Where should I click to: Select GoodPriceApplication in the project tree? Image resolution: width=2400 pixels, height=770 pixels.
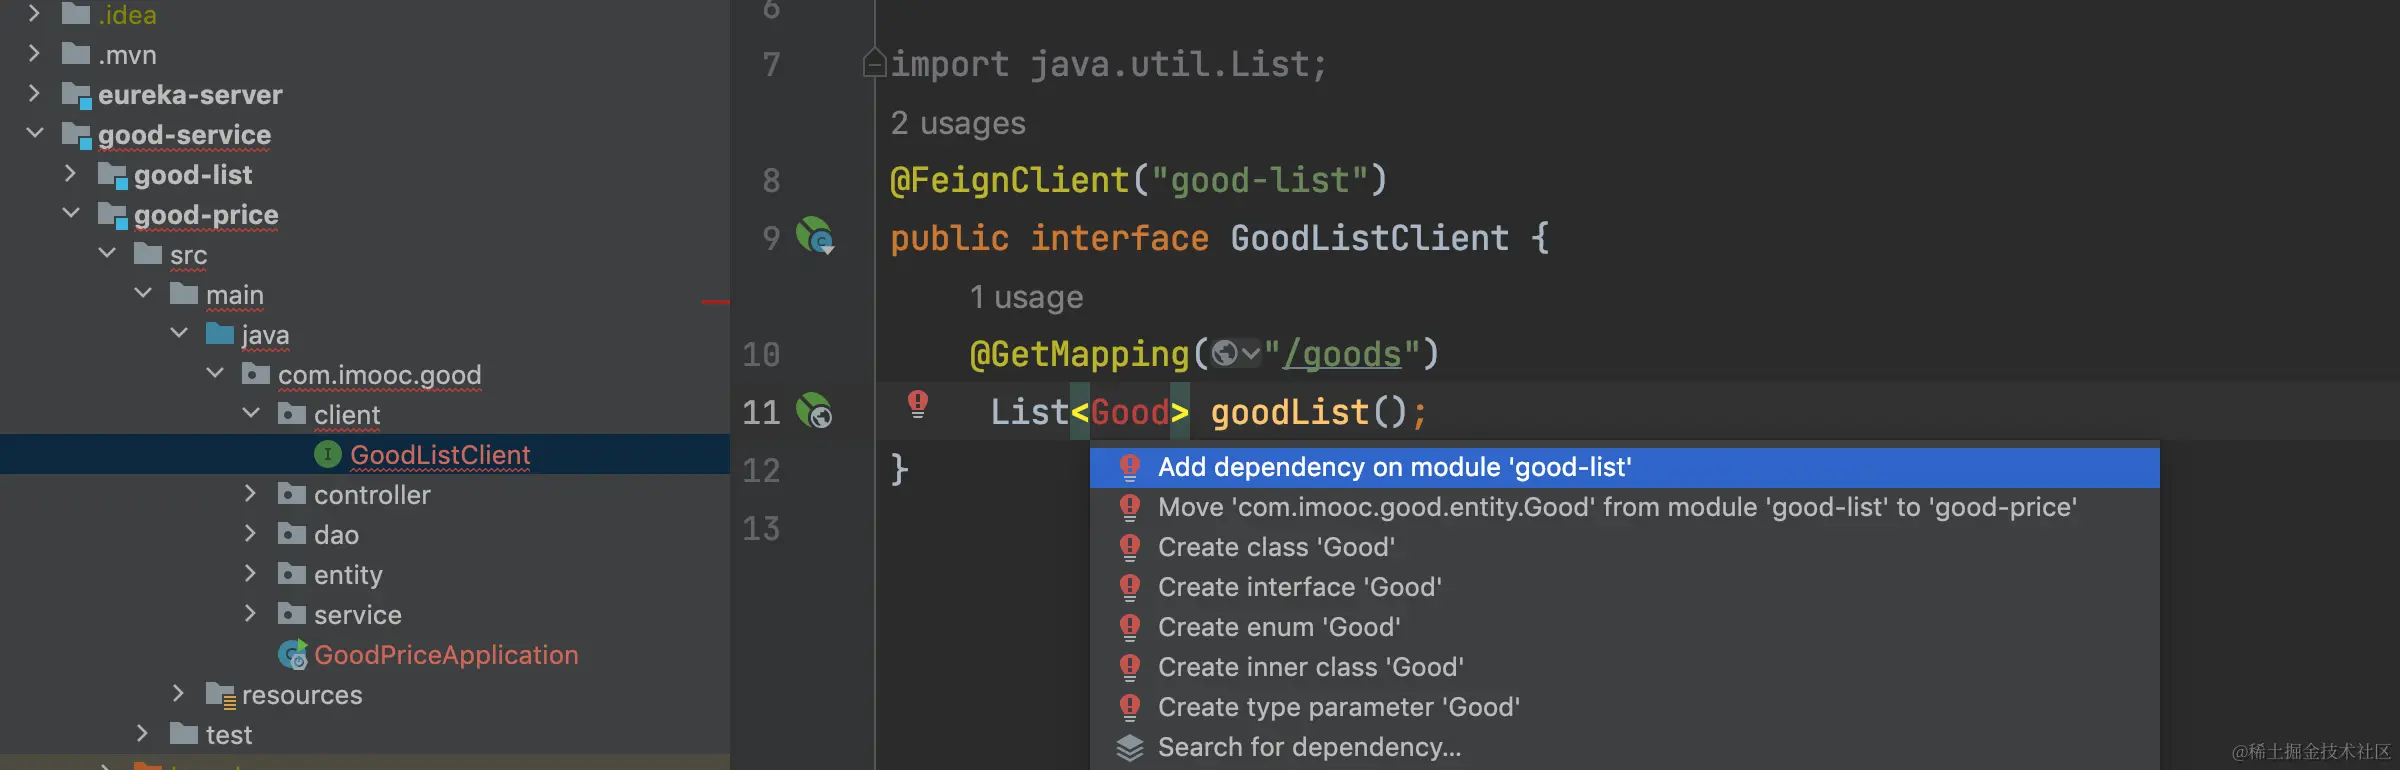click(446, 654)
